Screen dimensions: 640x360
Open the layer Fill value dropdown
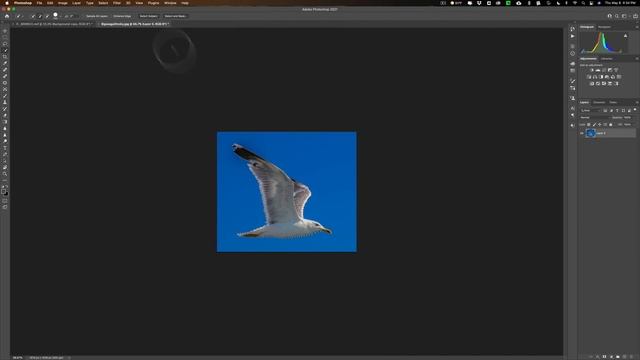(x=627, y=124)
